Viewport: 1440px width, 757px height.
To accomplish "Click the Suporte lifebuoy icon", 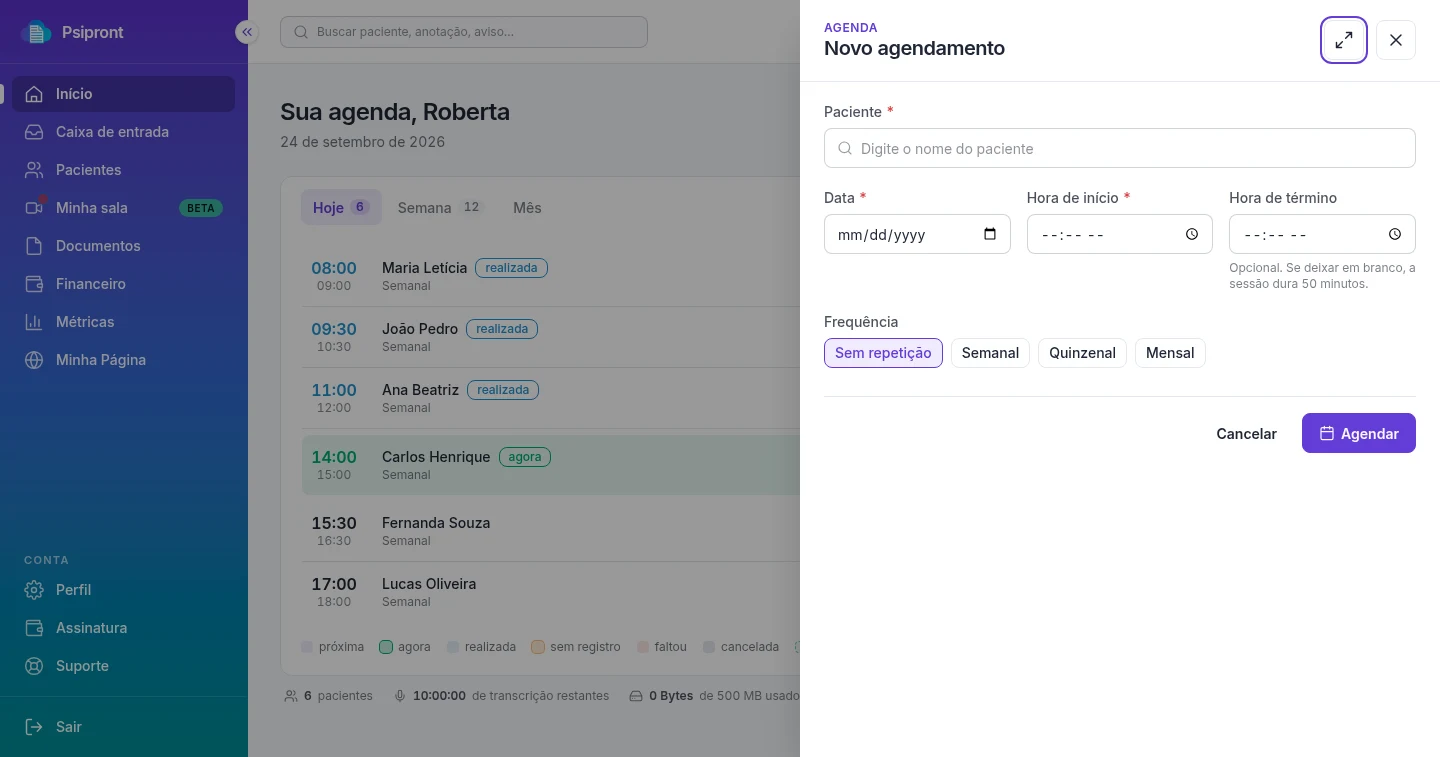I will [34, 666].
